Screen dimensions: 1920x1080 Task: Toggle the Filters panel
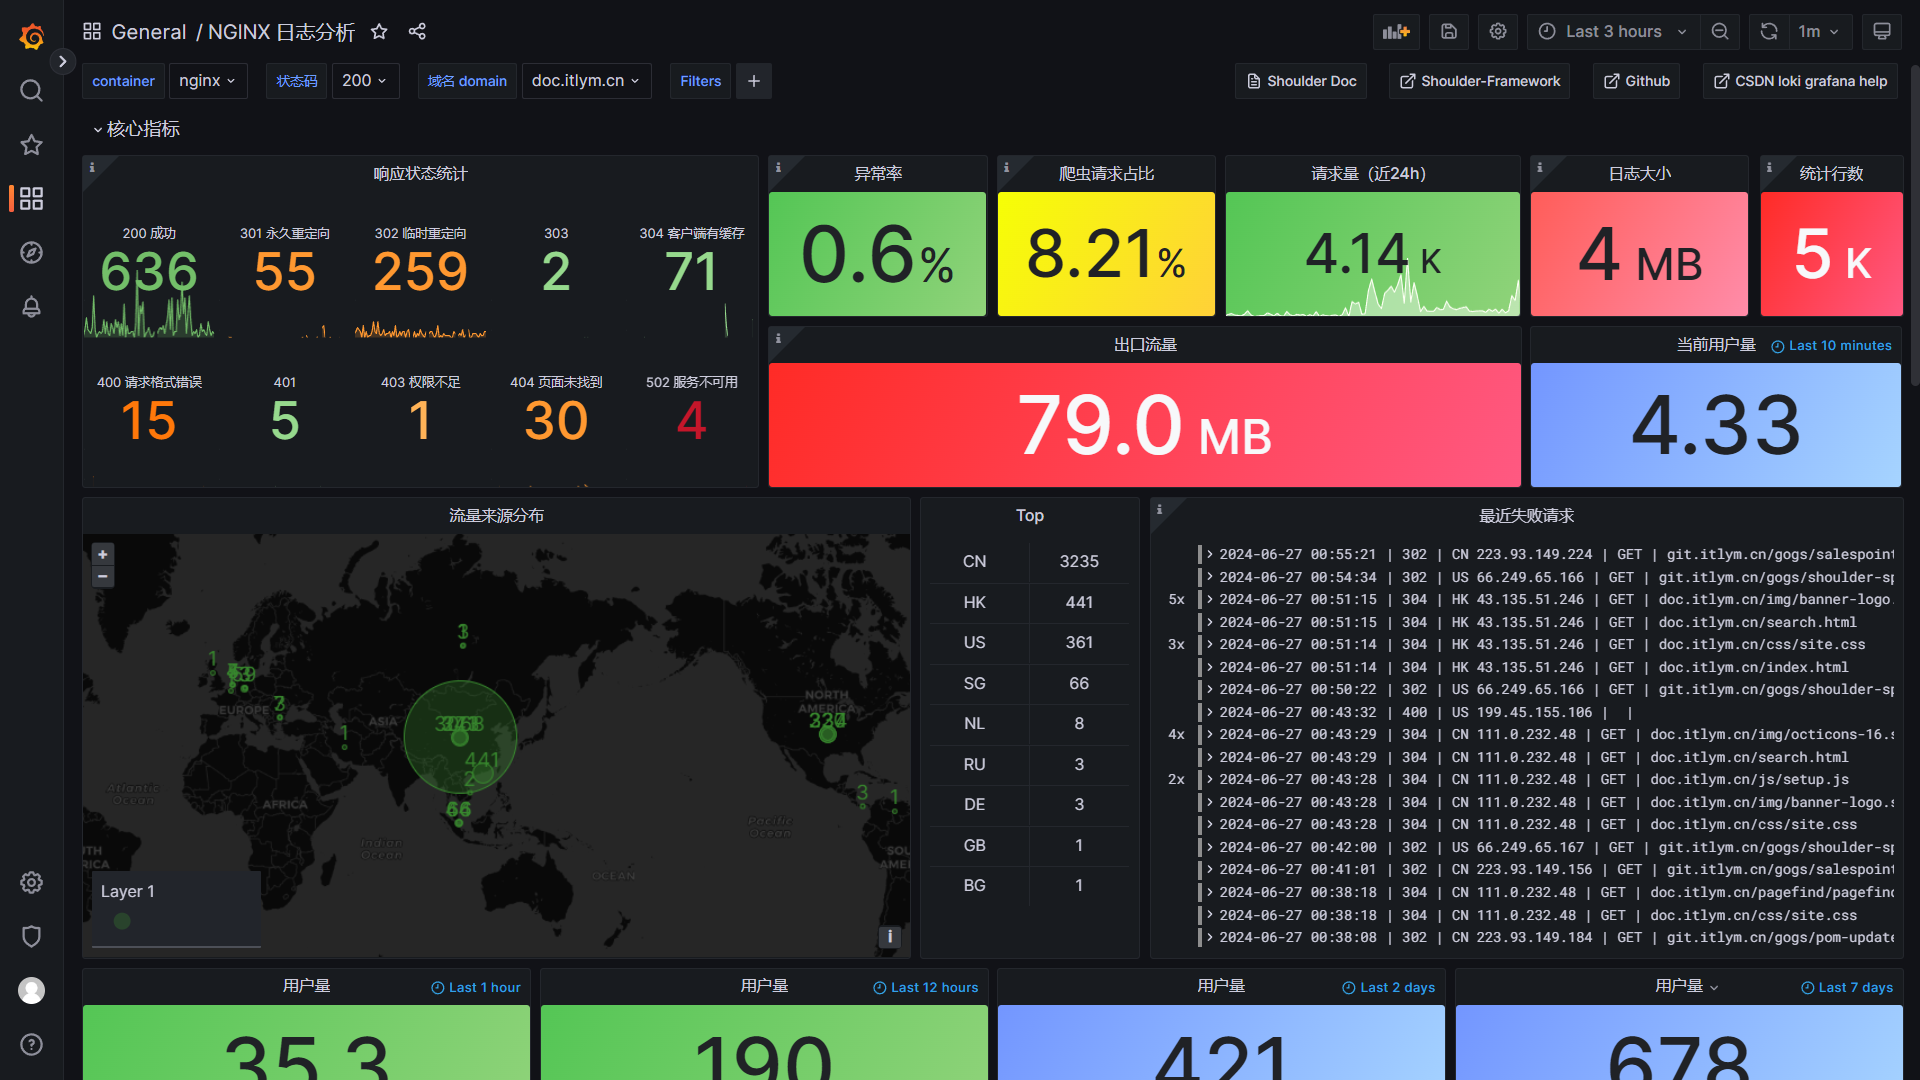pos(700,82)
